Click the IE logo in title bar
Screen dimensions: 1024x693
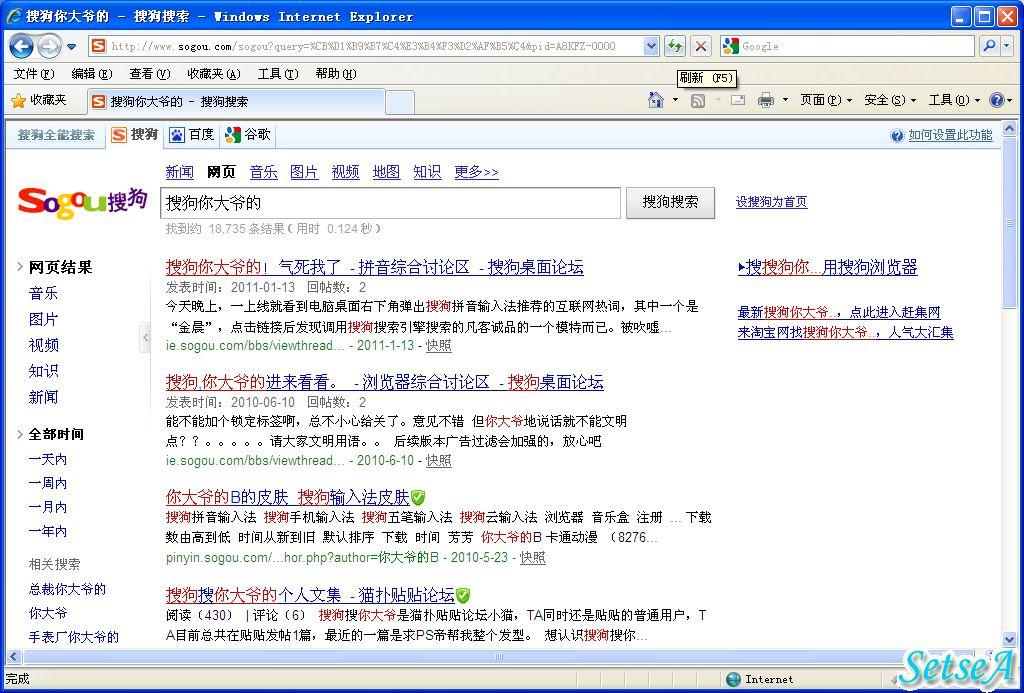13,16
